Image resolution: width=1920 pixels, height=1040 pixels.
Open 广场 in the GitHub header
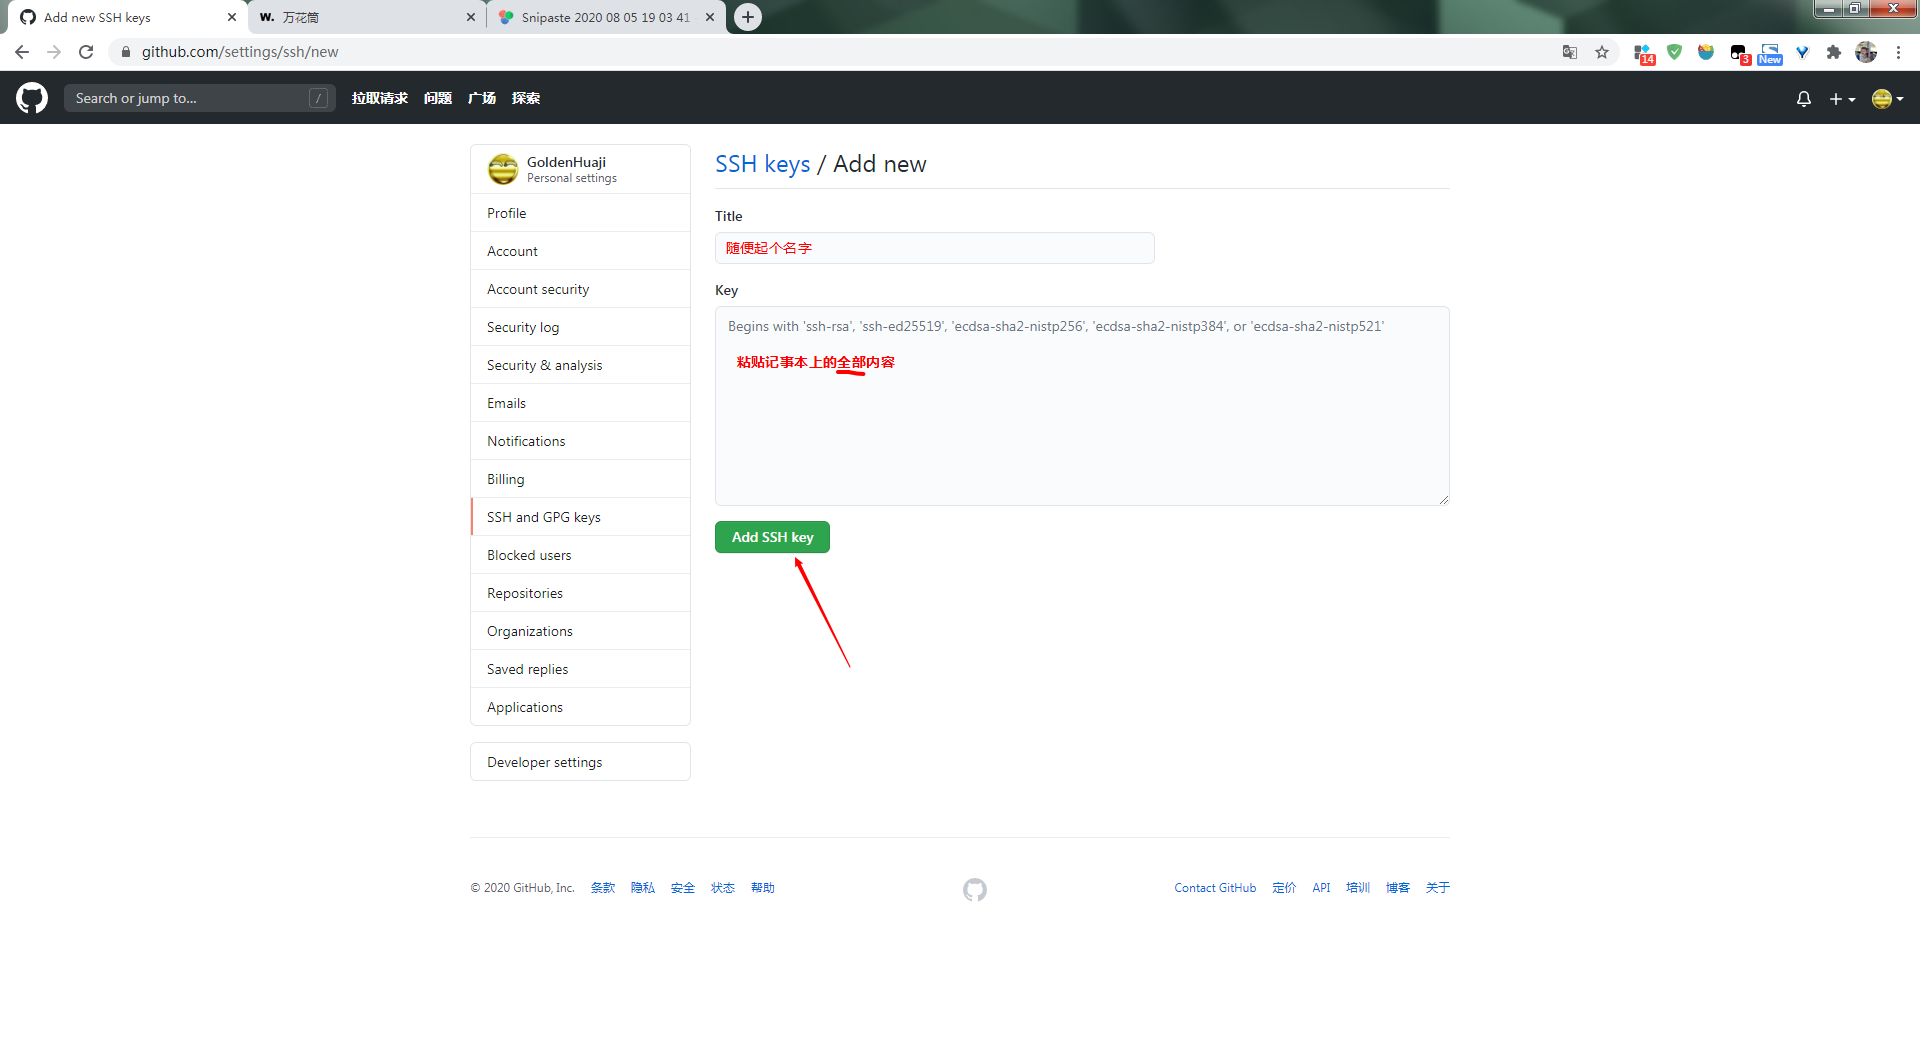pyautogui.click(x=482, y=98)
